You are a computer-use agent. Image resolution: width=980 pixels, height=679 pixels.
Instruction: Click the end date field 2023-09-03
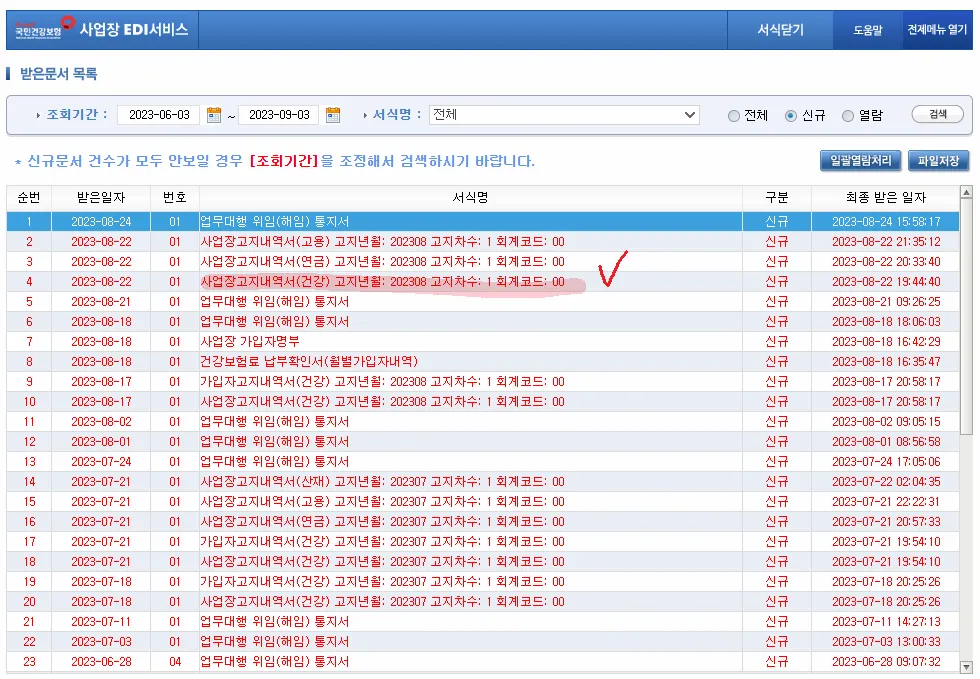[x=279, y=115]
